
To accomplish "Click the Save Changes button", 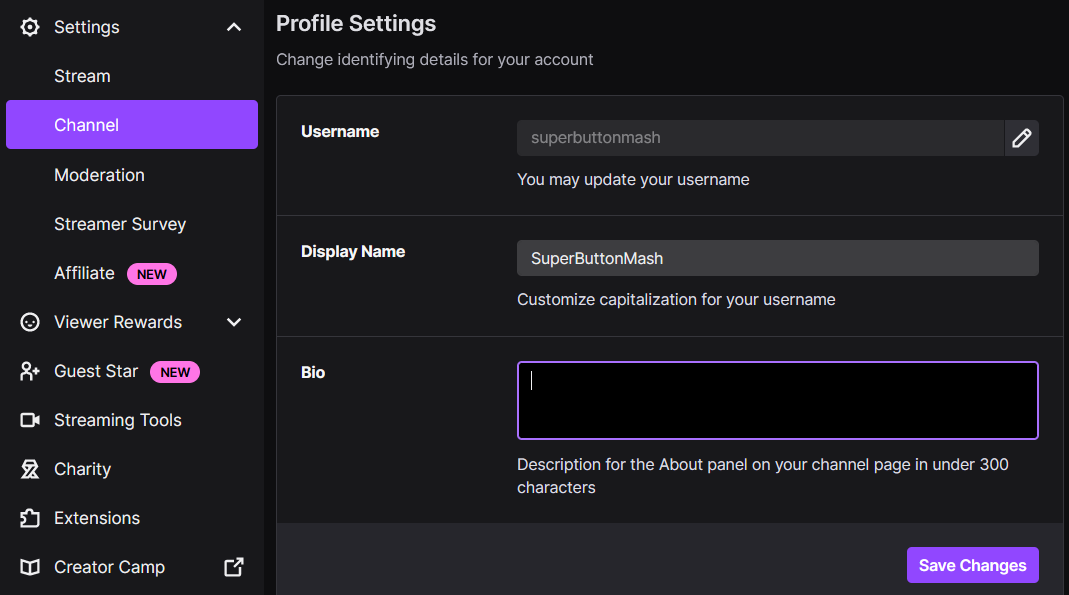I will 972,565.
